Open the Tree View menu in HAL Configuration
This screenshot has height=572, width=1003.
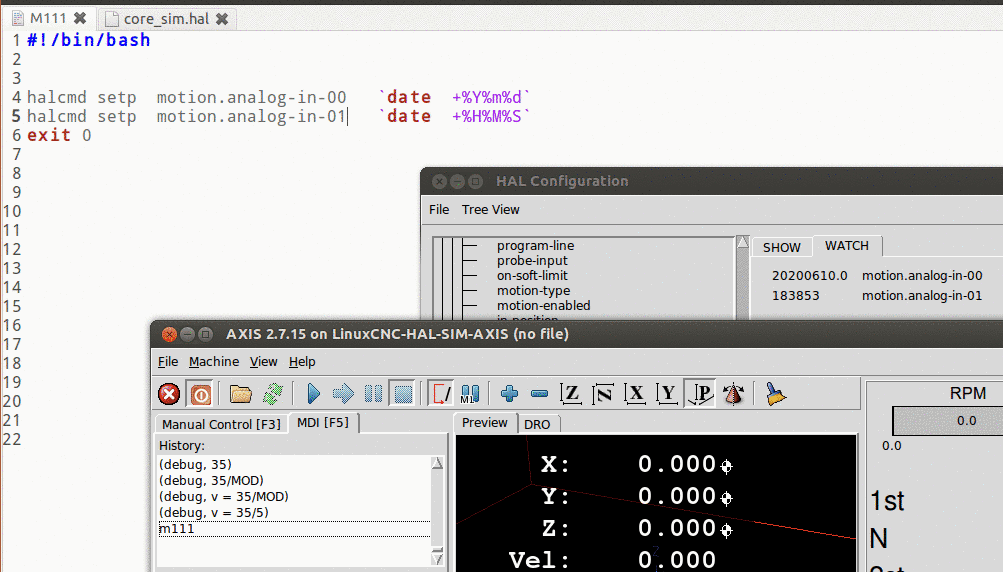pos(490,210)
